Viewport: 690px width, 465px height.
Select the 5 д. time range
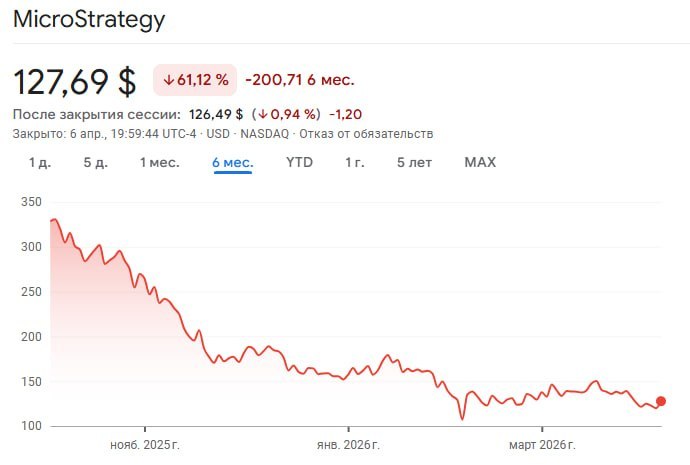pos(95,162)
